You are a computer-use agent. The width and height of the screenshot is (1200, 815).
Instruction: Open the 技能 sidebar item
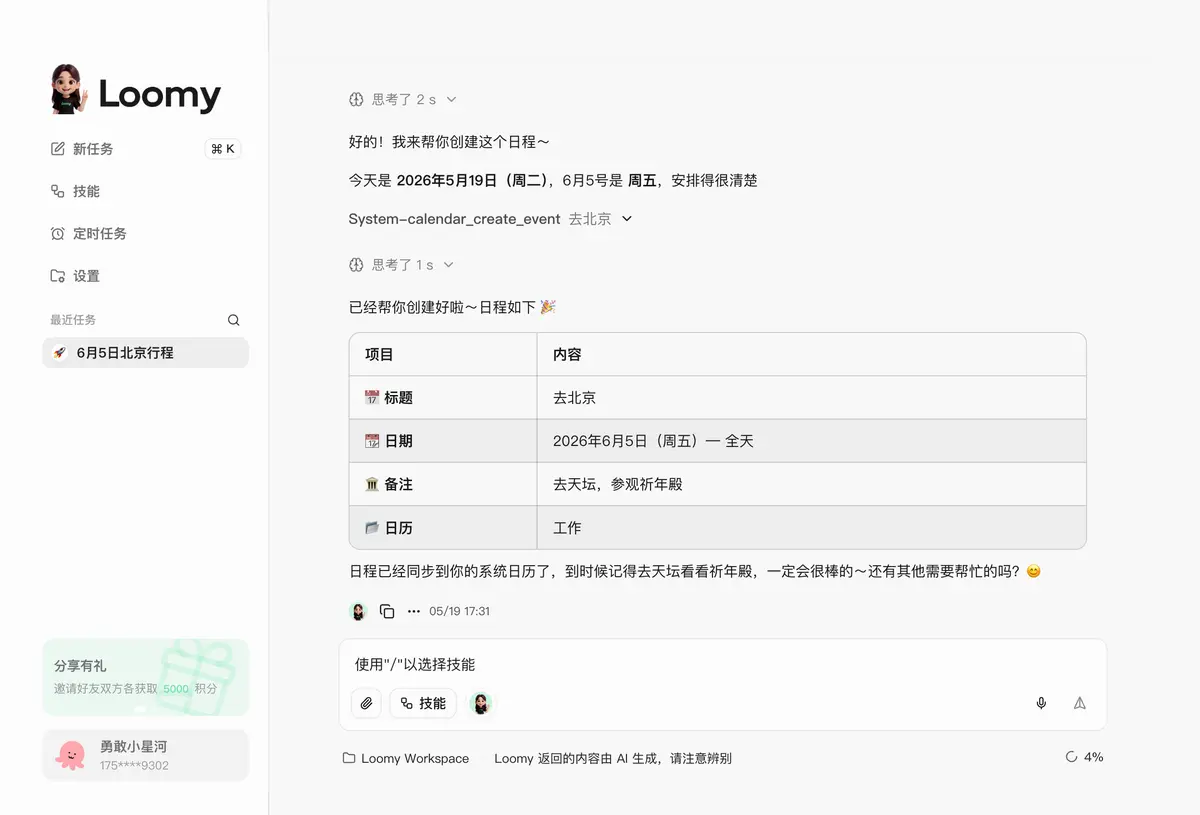click(75, 191)
